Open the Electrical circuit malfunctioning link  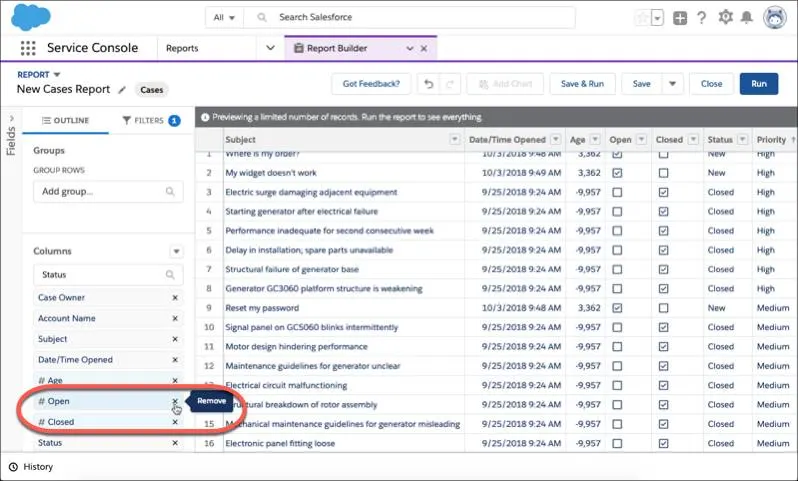click(286, 385)
